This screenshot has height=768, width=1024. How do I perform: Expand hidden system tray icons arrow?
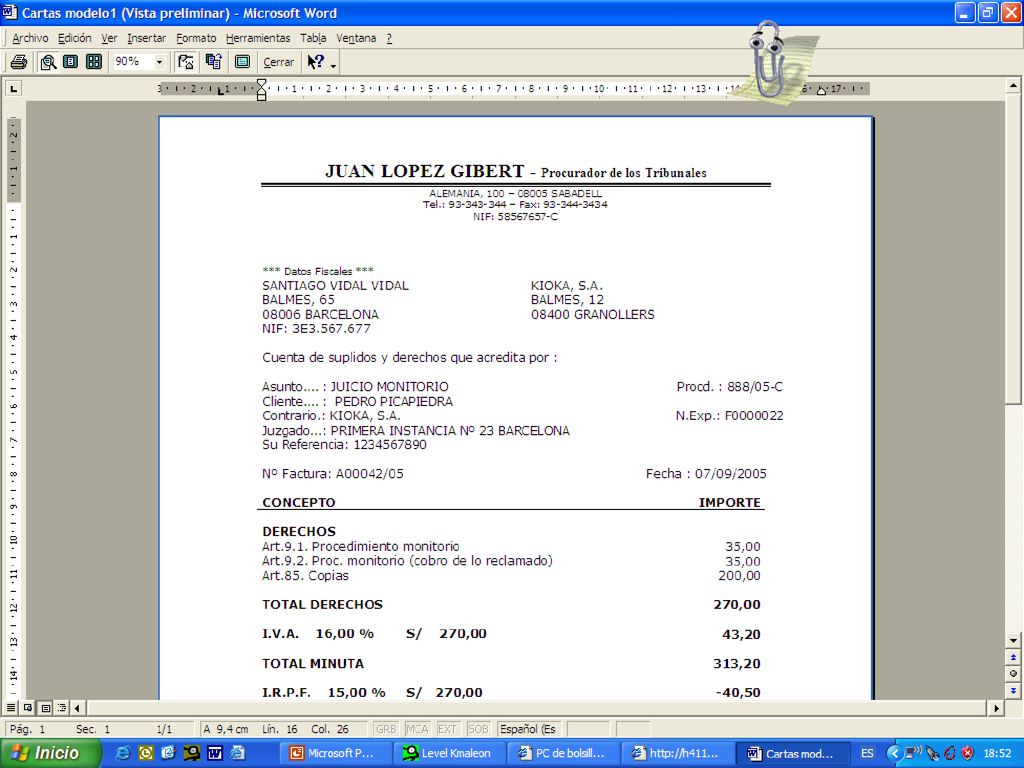(894, 753)
